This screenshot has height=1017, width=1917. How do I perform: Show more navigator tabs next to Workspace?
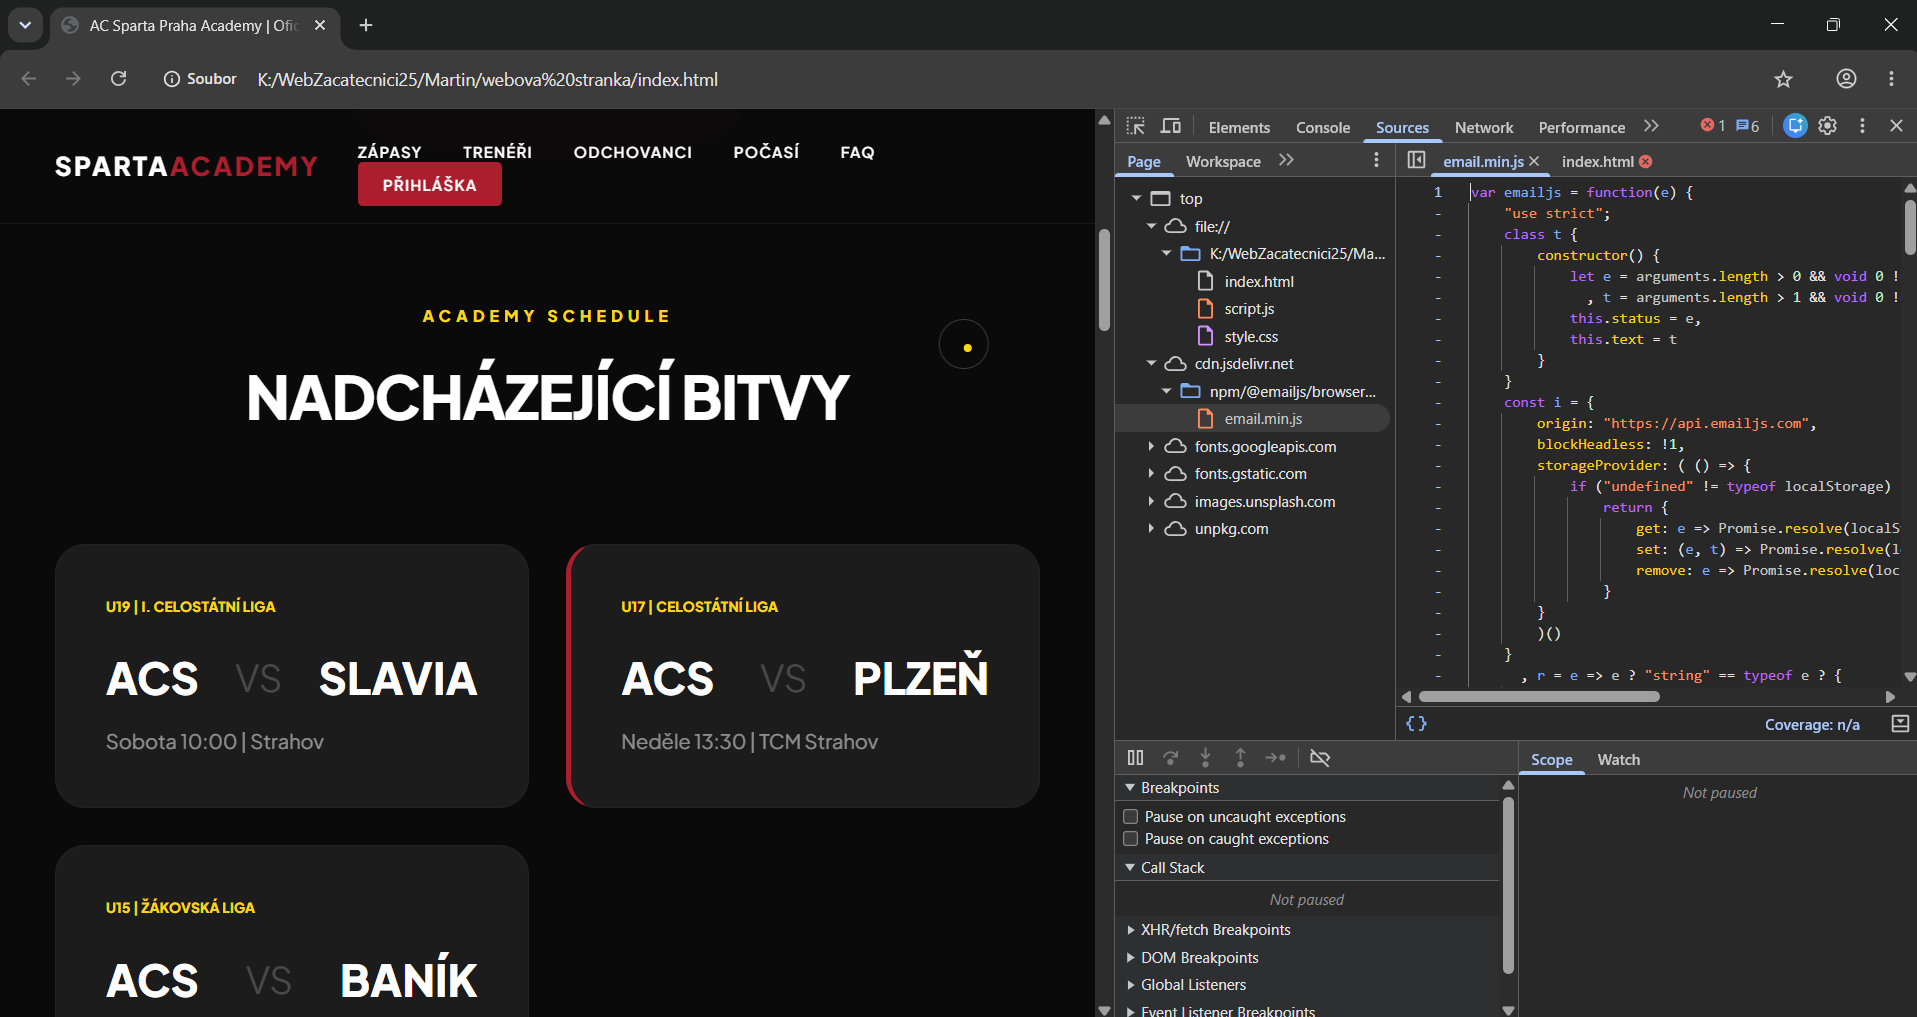pos(1286,160)
